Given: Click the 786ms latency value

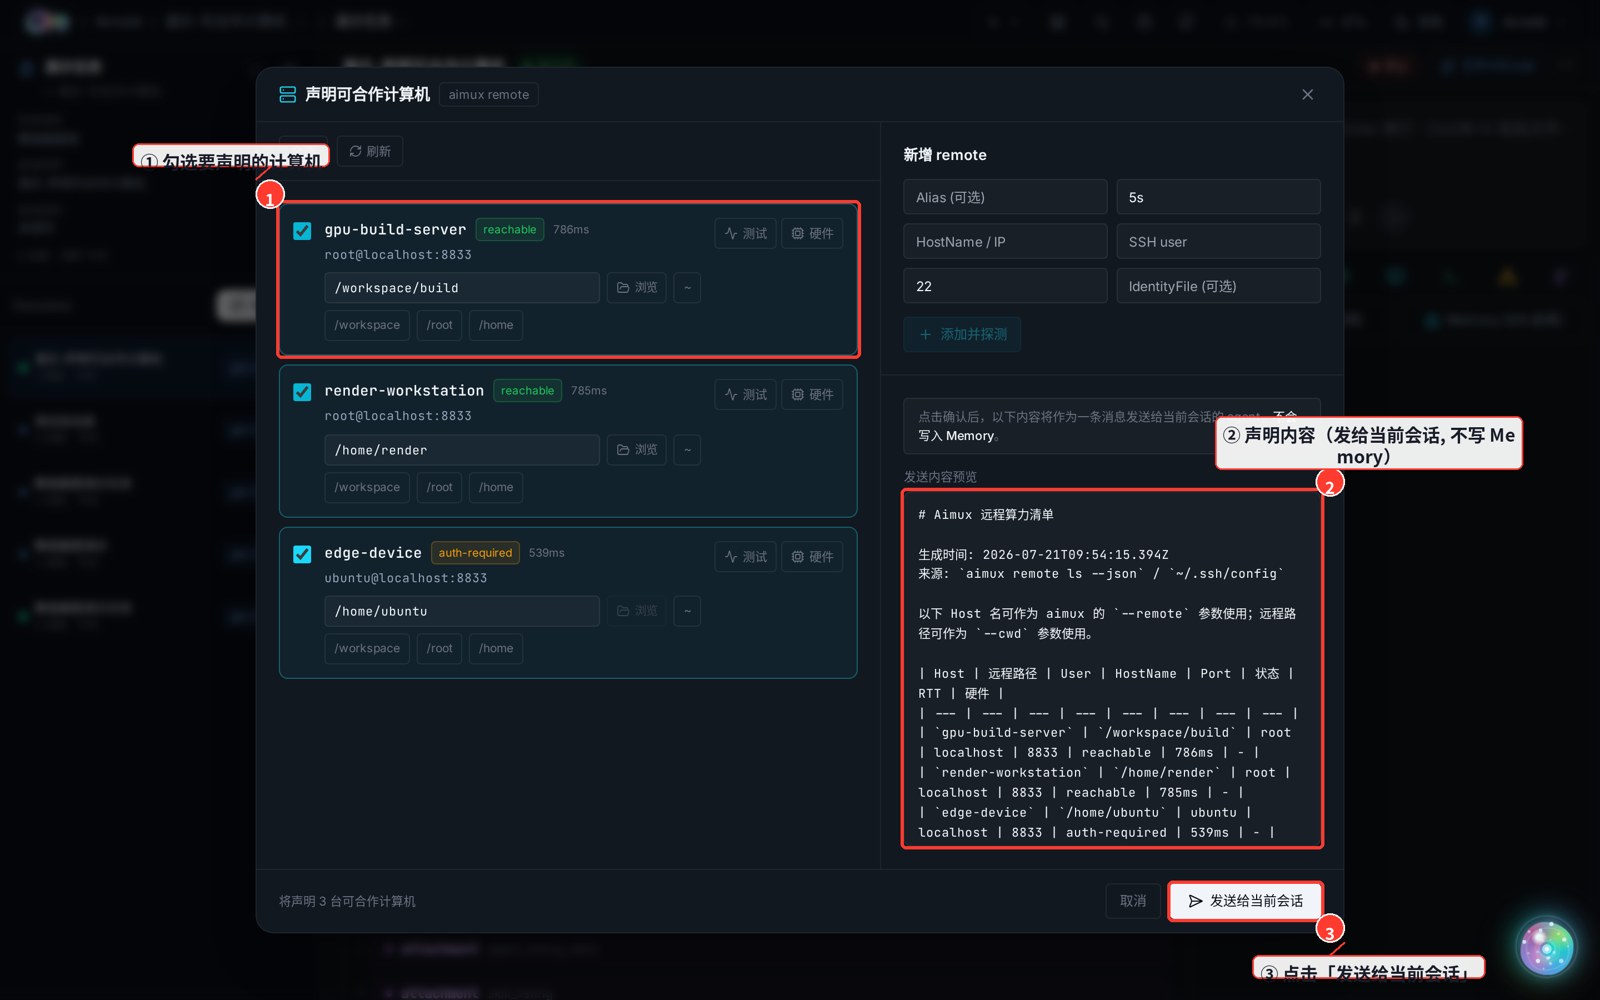Looking at the screenshot, I should (x=571, y=230).
